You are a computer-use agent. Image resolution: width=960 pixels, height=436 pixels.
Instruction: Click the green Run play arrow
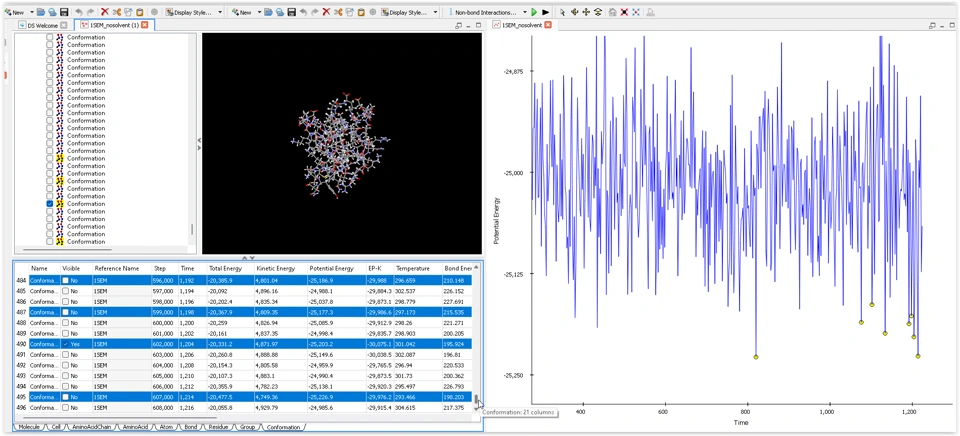(534, 12)
